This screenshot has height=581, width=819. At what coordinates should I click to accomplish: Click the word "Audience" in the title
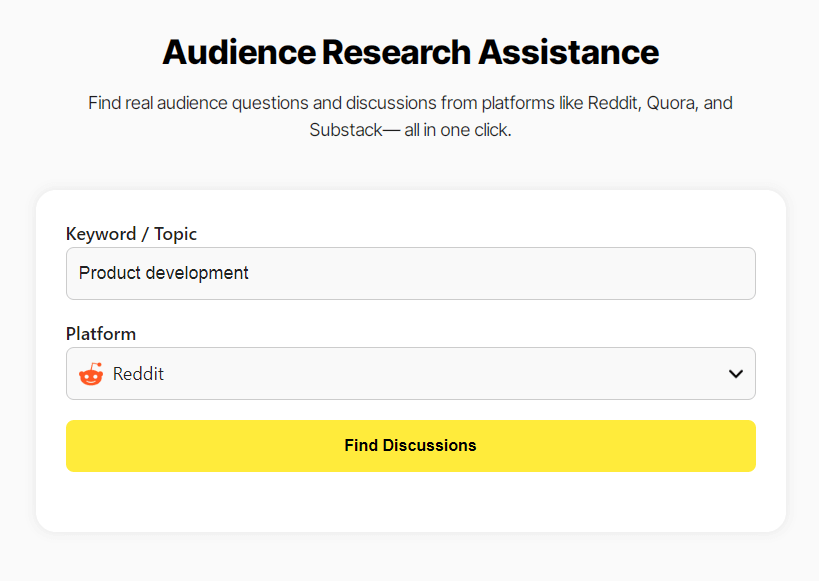(239, 52)
